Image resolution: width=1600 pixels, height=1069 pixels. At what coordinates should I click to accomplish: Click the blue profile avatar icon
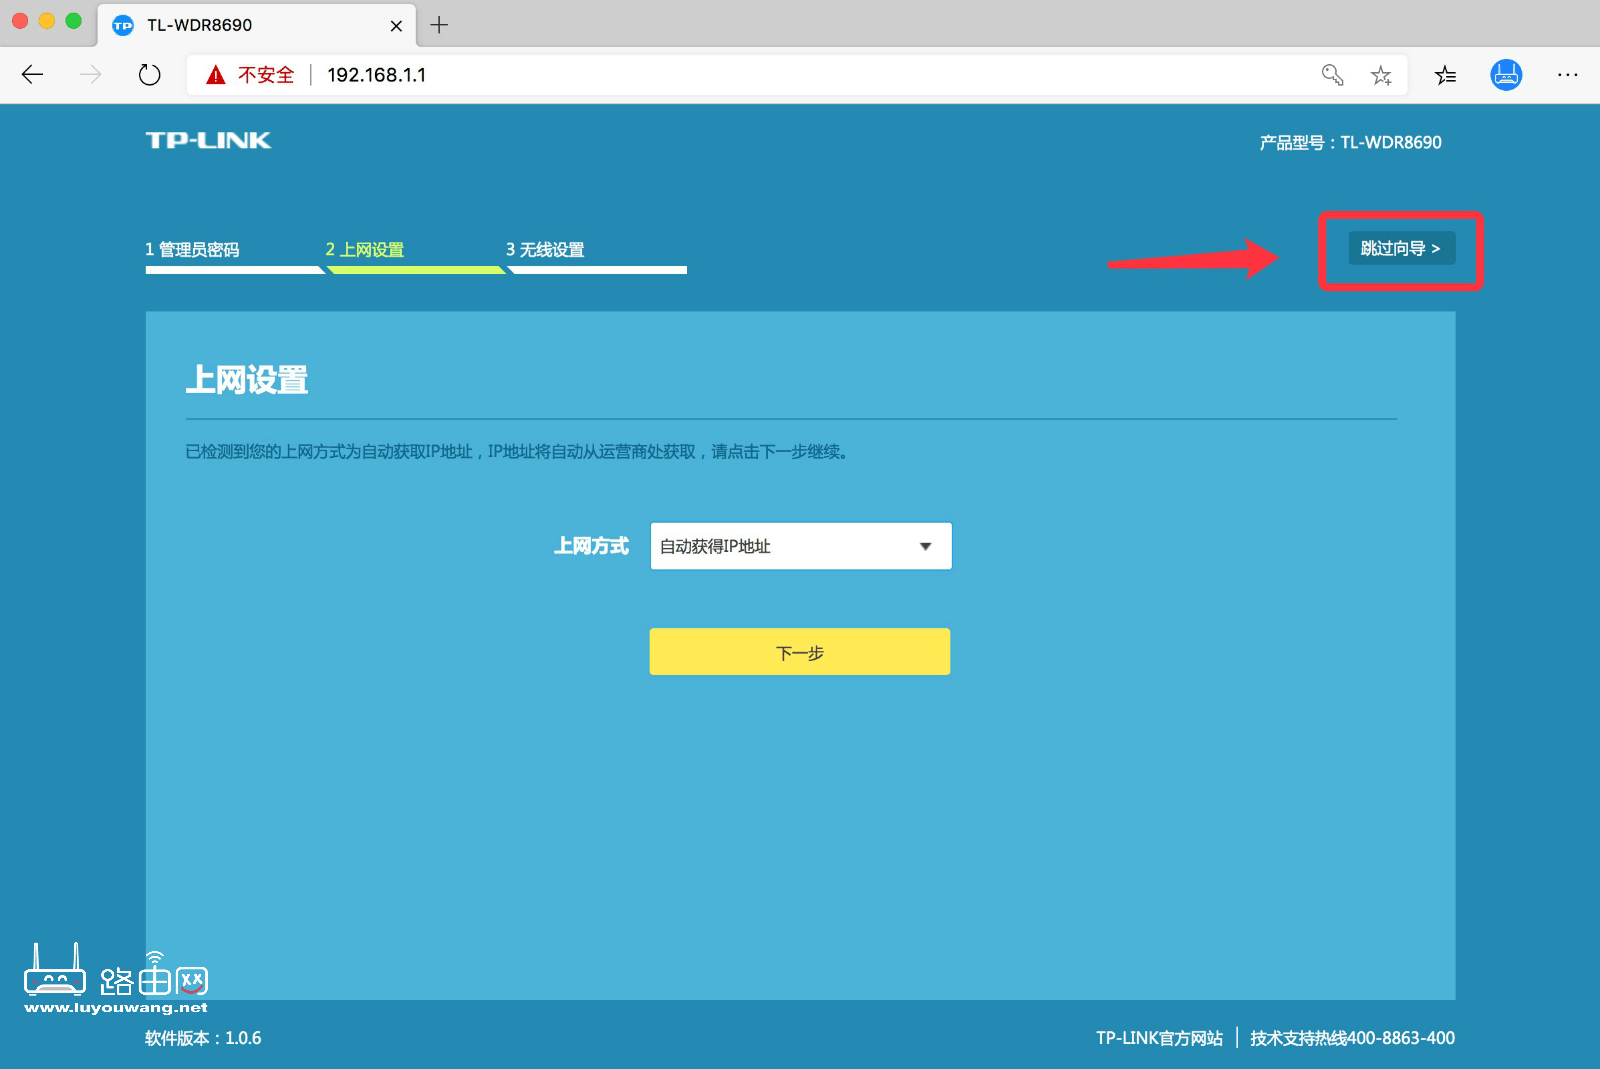[1506, 75]
